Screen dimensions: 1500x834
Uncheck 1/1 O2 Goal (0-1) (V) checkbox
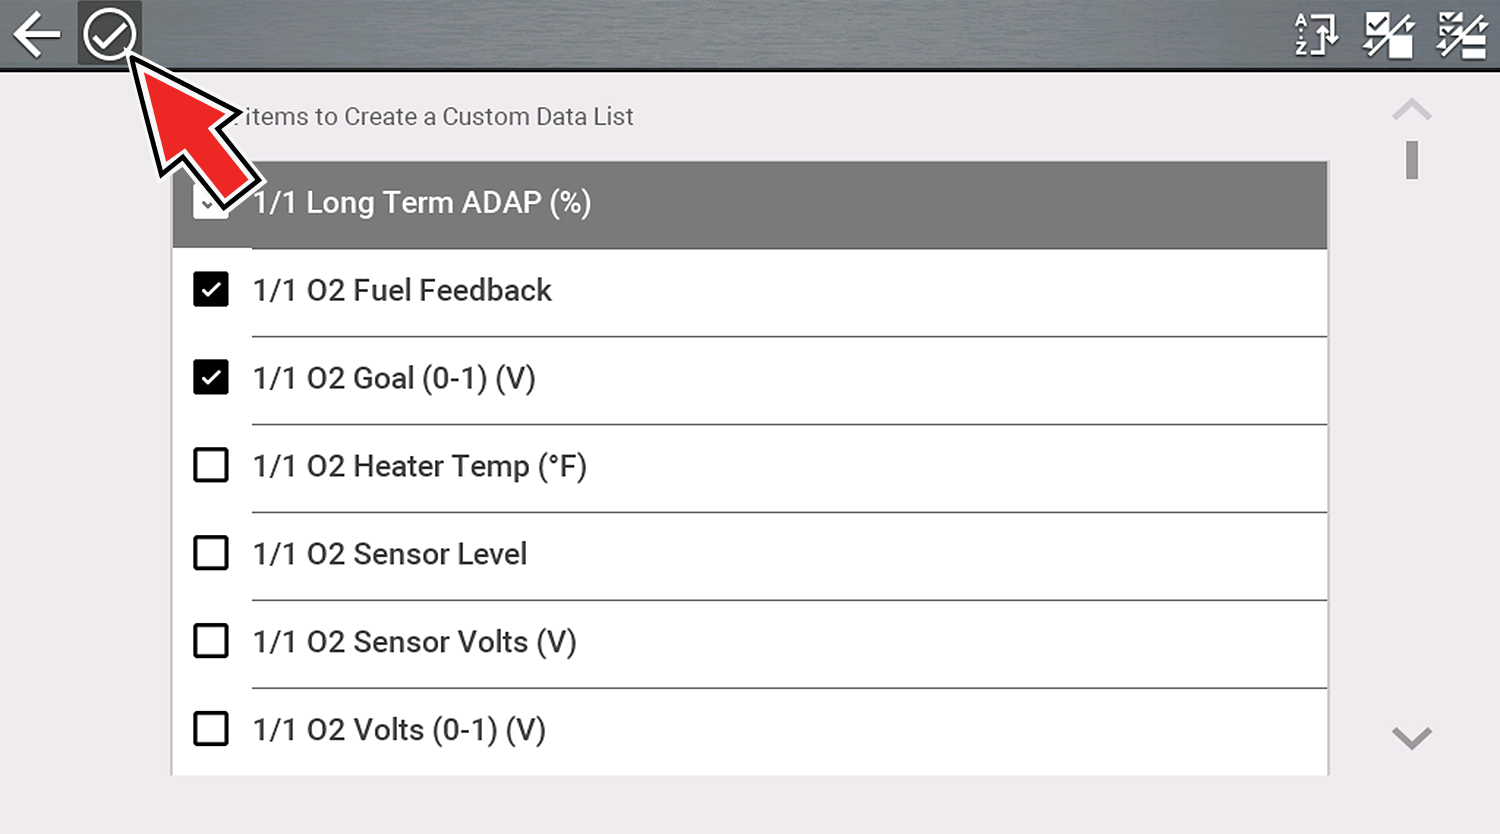point(211,378)
